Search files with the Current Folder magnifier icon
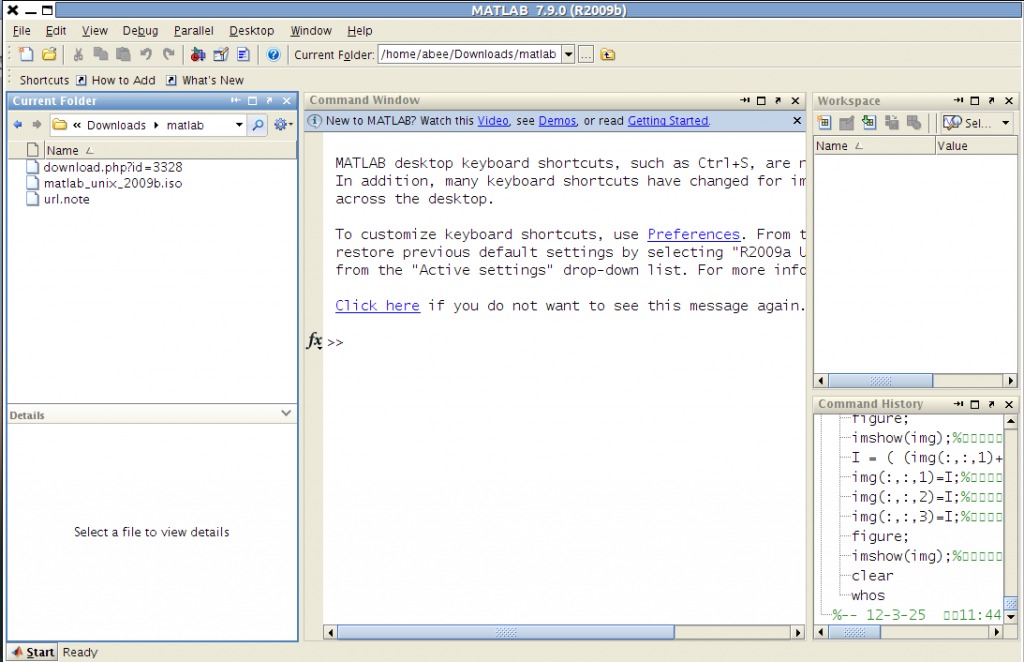The width and height of the screenshot is (1024, 662). 259,125
